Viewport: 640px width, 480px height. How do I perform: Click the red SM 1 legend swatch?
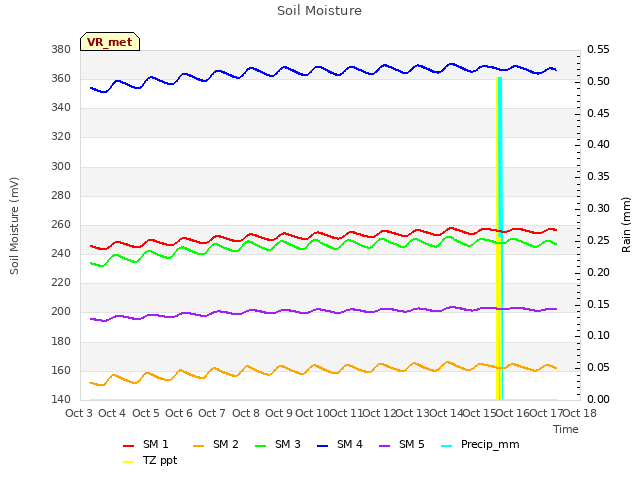(129, 446)
